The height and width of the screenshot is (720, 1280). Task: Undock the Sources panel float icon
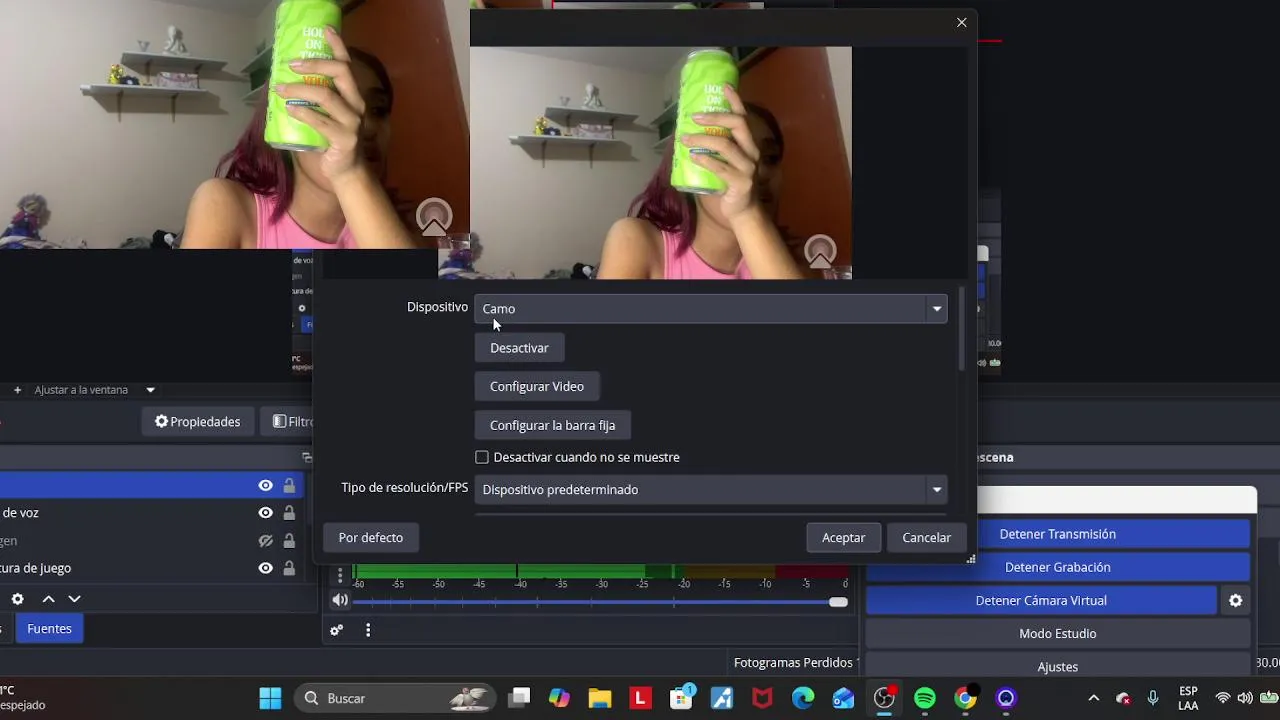[307, 457]
